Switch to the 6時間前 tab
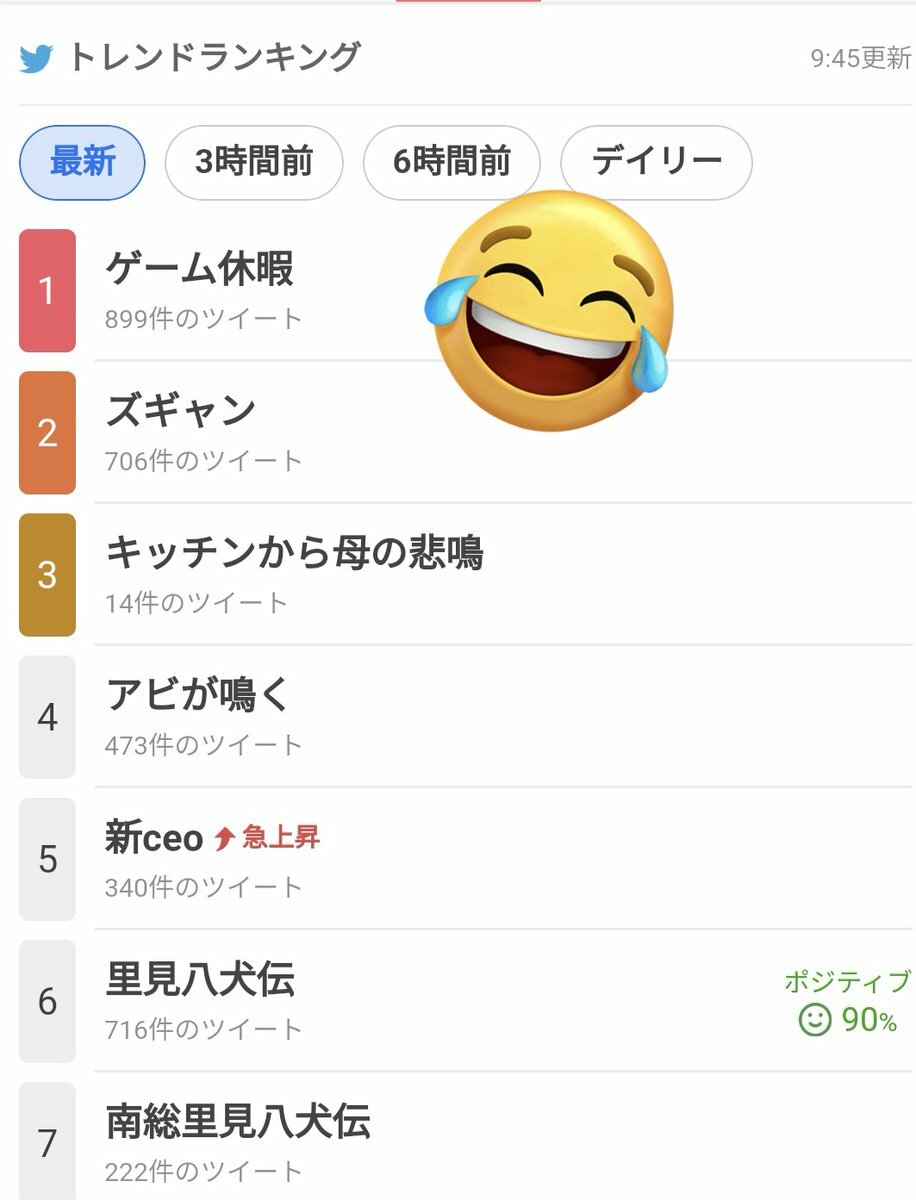This screenshot has width=916, height=1200. point(451,162)
